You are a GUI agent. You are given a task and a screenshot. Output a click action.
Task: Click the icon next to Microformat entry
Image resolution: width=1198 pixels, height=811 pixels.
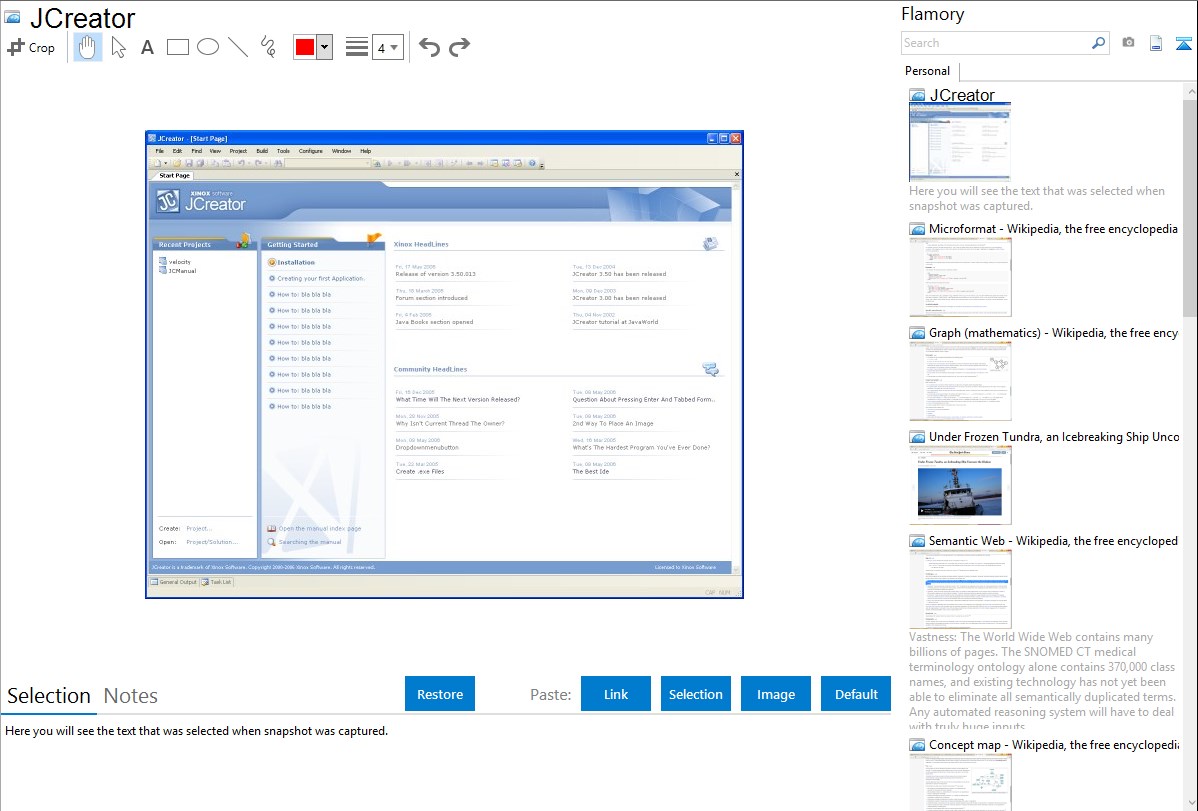pos(918,229)
